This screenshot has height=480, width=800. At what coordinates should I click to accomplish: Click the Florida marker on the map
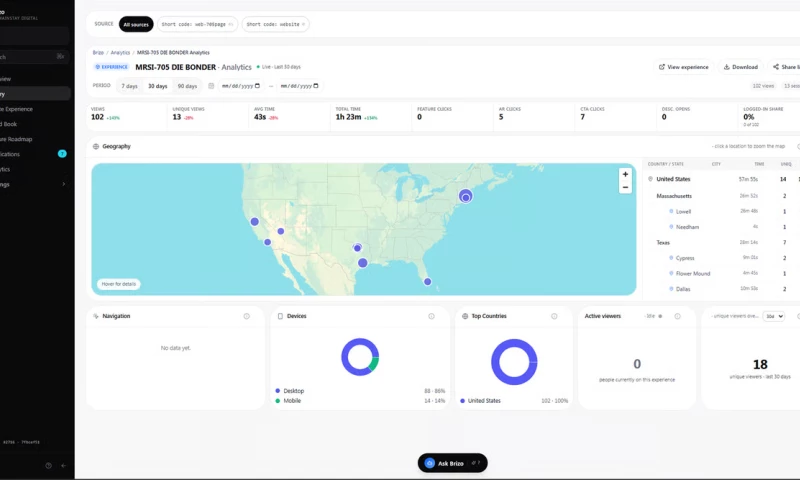[428, 282]
